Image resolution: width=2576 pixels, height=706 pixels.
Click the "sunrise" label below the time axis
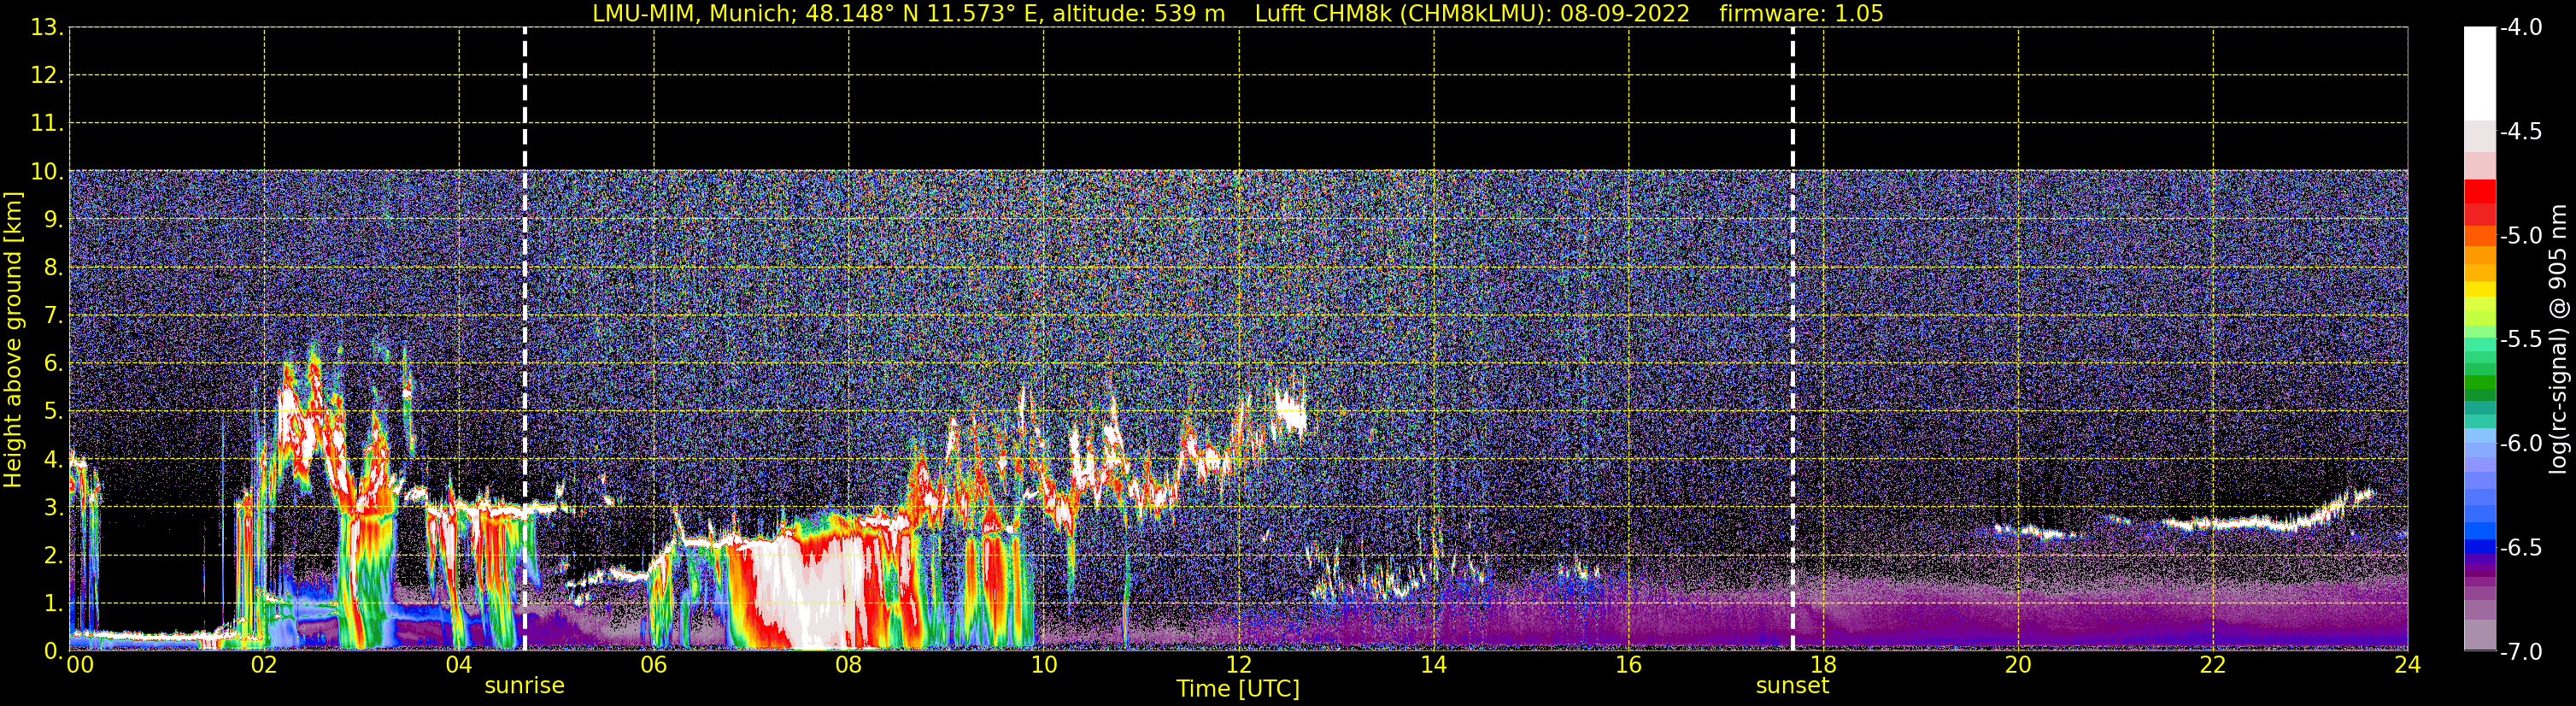pyautogui.click(x=524, y=686)
